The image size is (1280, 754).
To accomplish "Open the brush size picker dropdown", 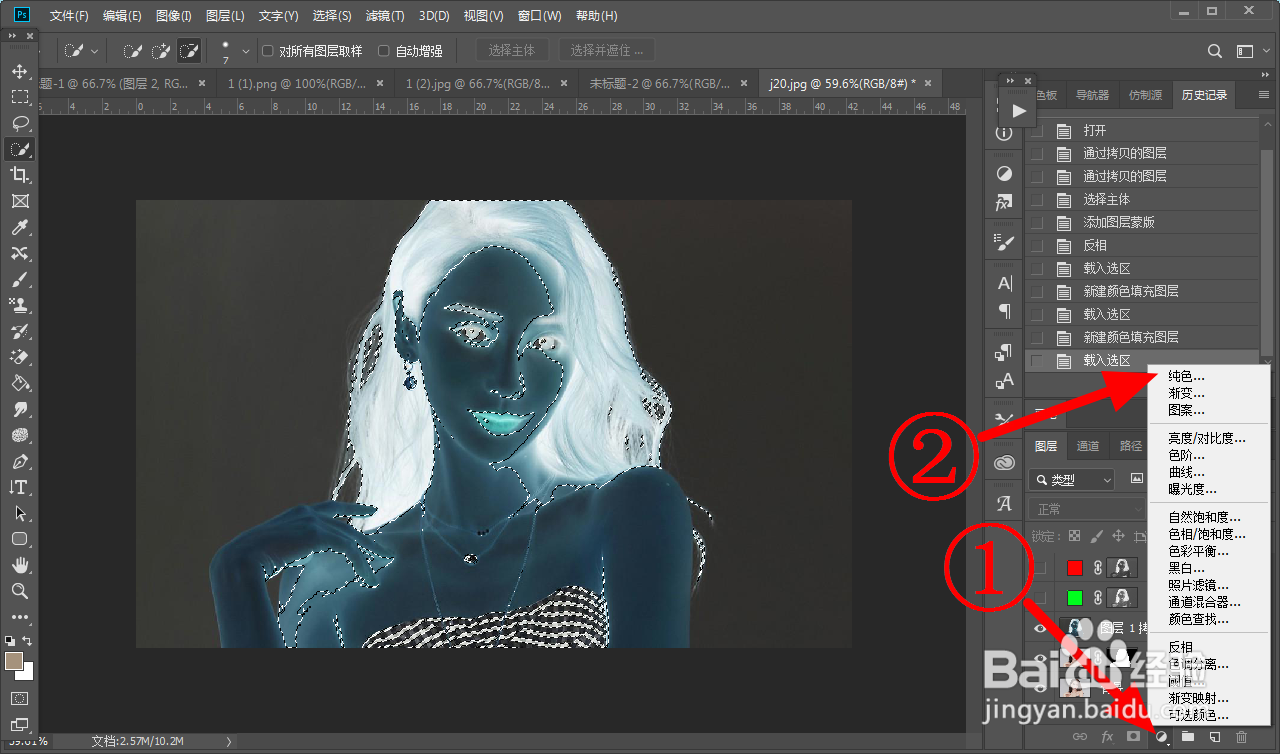I will (x=246, y=51).
